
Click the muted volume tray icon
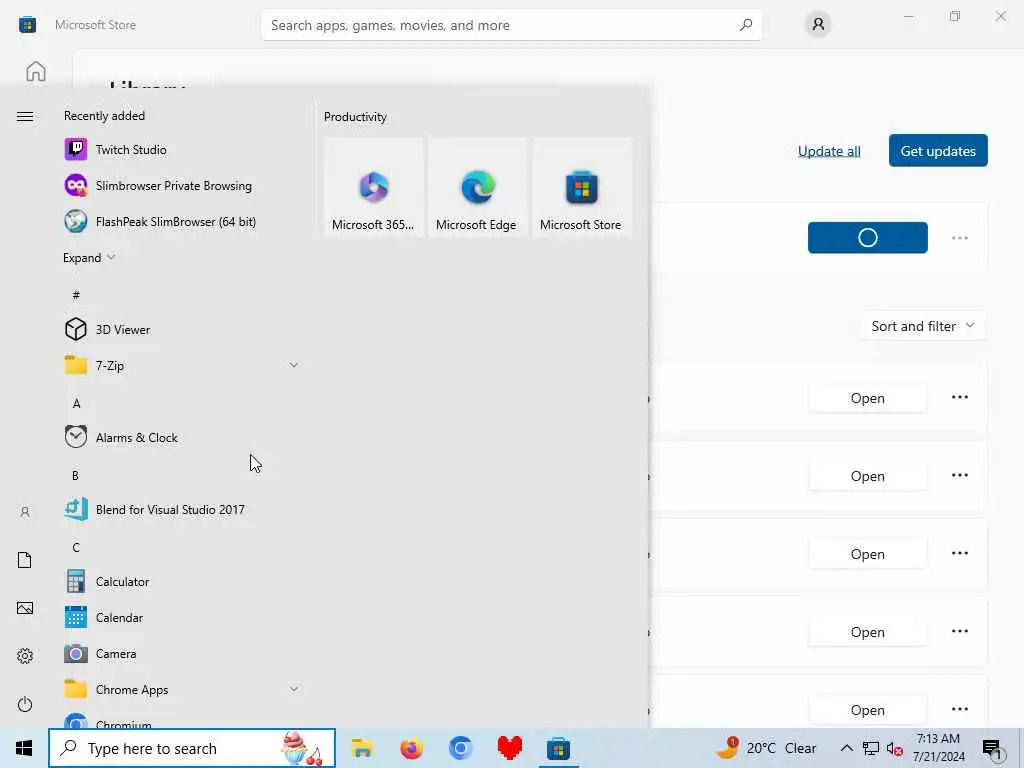point(895,749)
